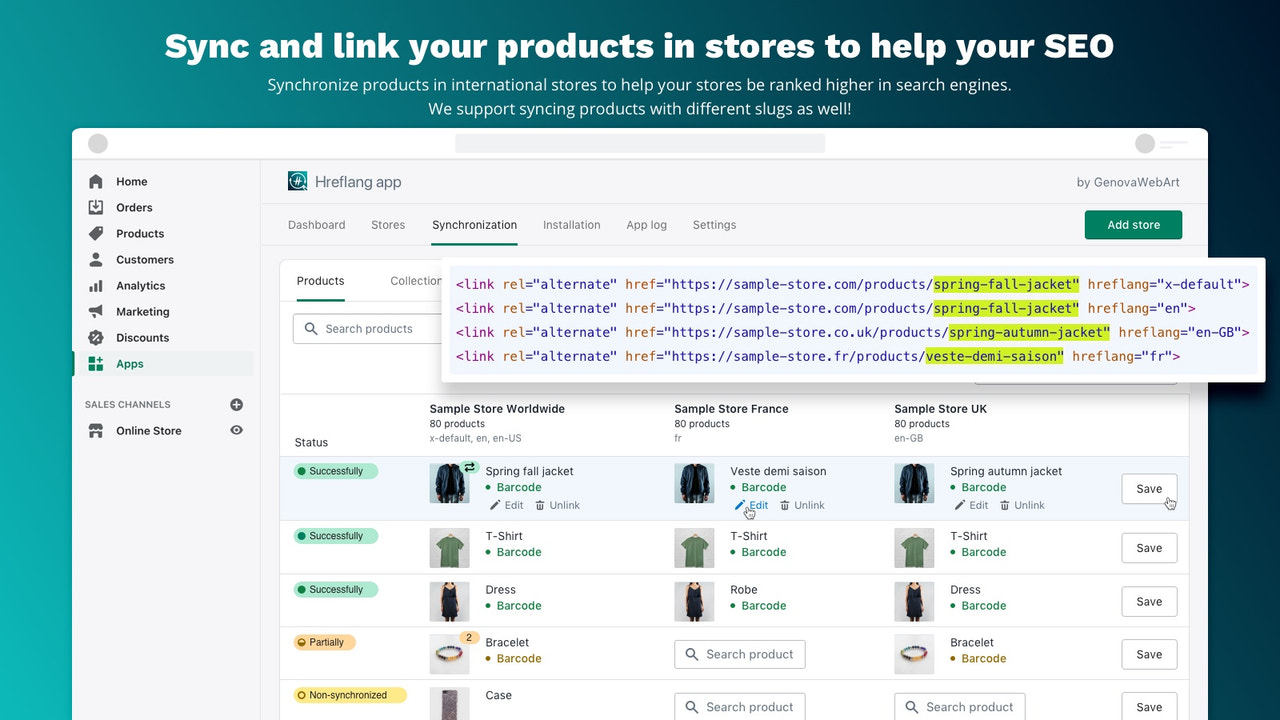Click the Add store button
The height and width of the screenshot is (720, 1280).
coord(1133,225)
